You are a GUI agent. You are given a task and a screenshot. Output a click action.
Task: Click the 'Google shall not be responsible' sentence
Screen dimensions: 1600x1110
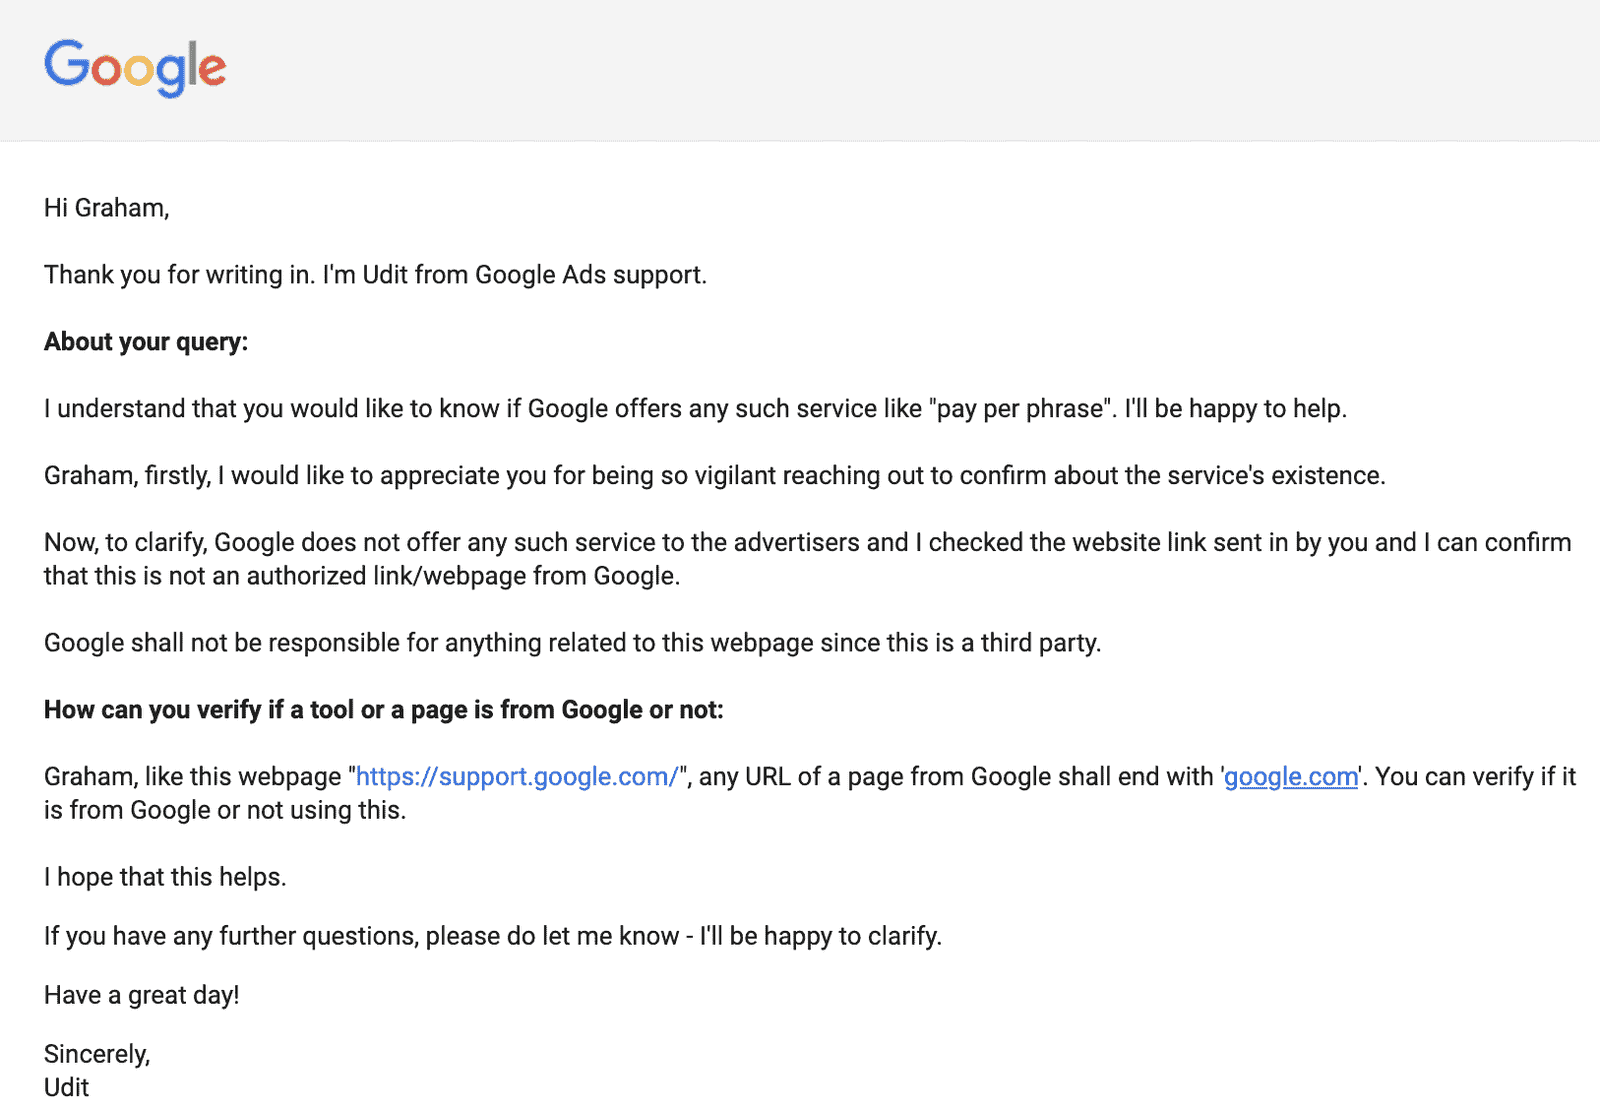click(x=572, y=643)
